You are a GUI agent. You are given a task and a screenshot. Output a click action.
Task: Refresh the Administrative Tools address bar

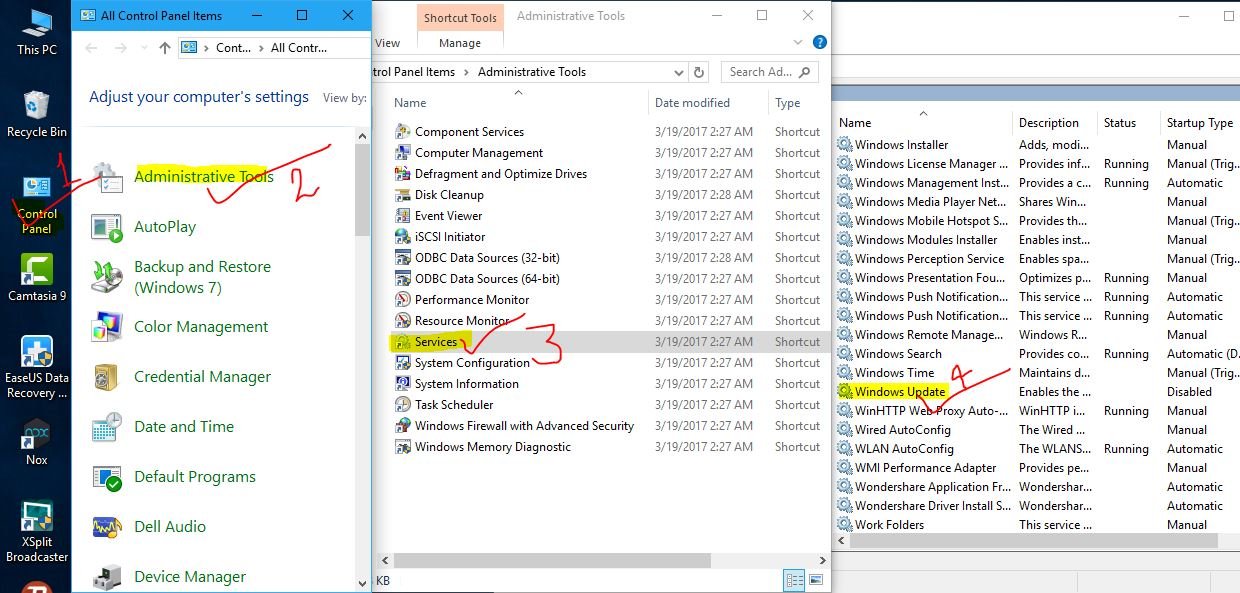point(699,72)
